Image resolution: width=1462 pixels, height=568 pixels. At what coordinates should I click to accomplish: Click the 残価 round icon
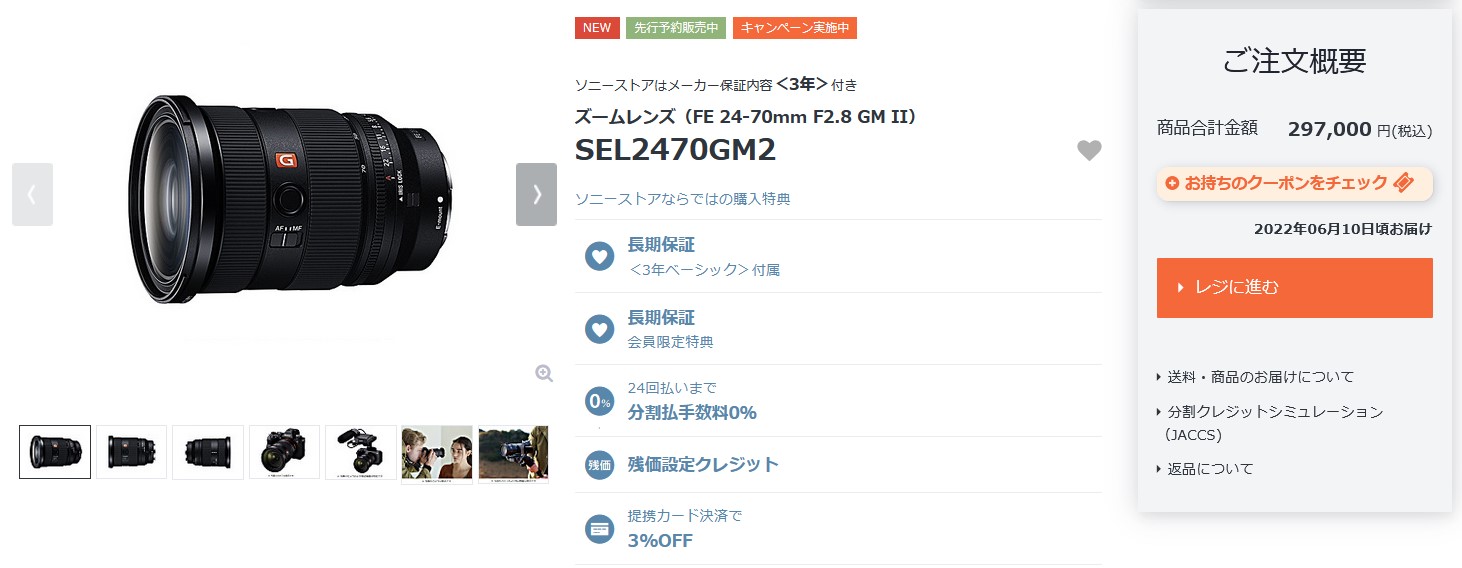[599, 465]
